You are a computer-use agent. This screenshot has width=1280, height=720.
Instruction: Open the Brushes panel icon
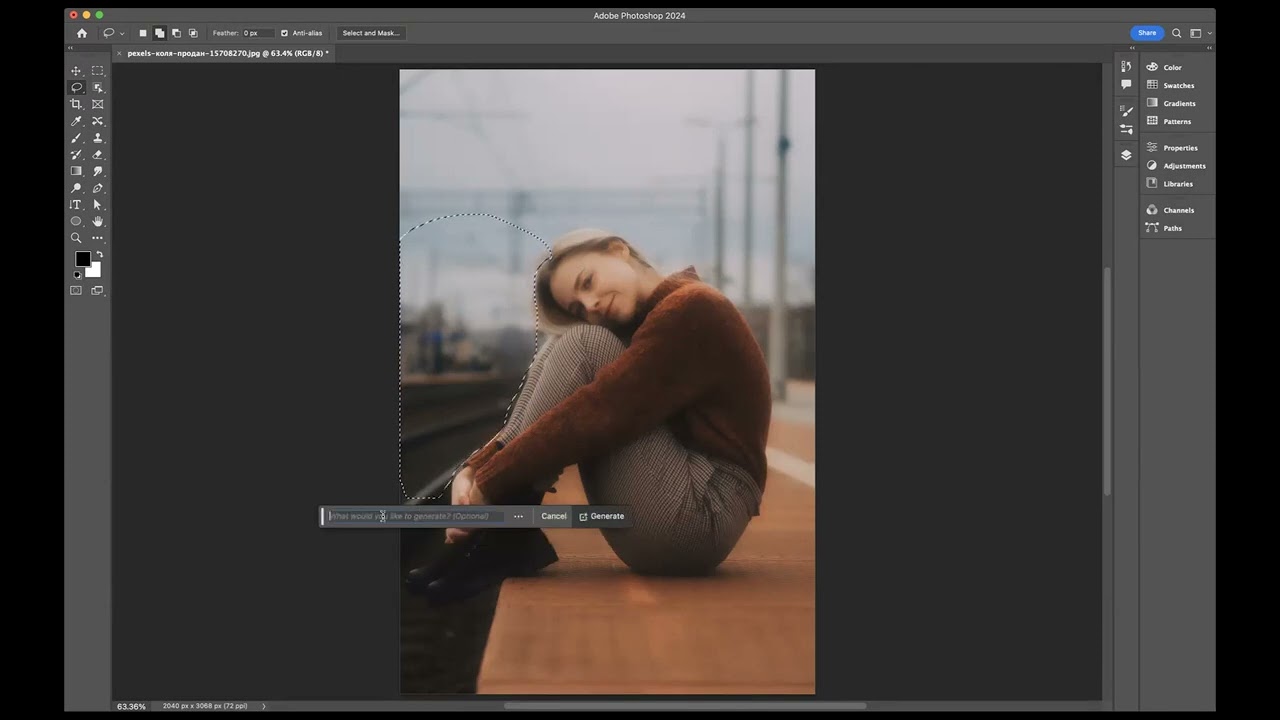[1126, 129]
